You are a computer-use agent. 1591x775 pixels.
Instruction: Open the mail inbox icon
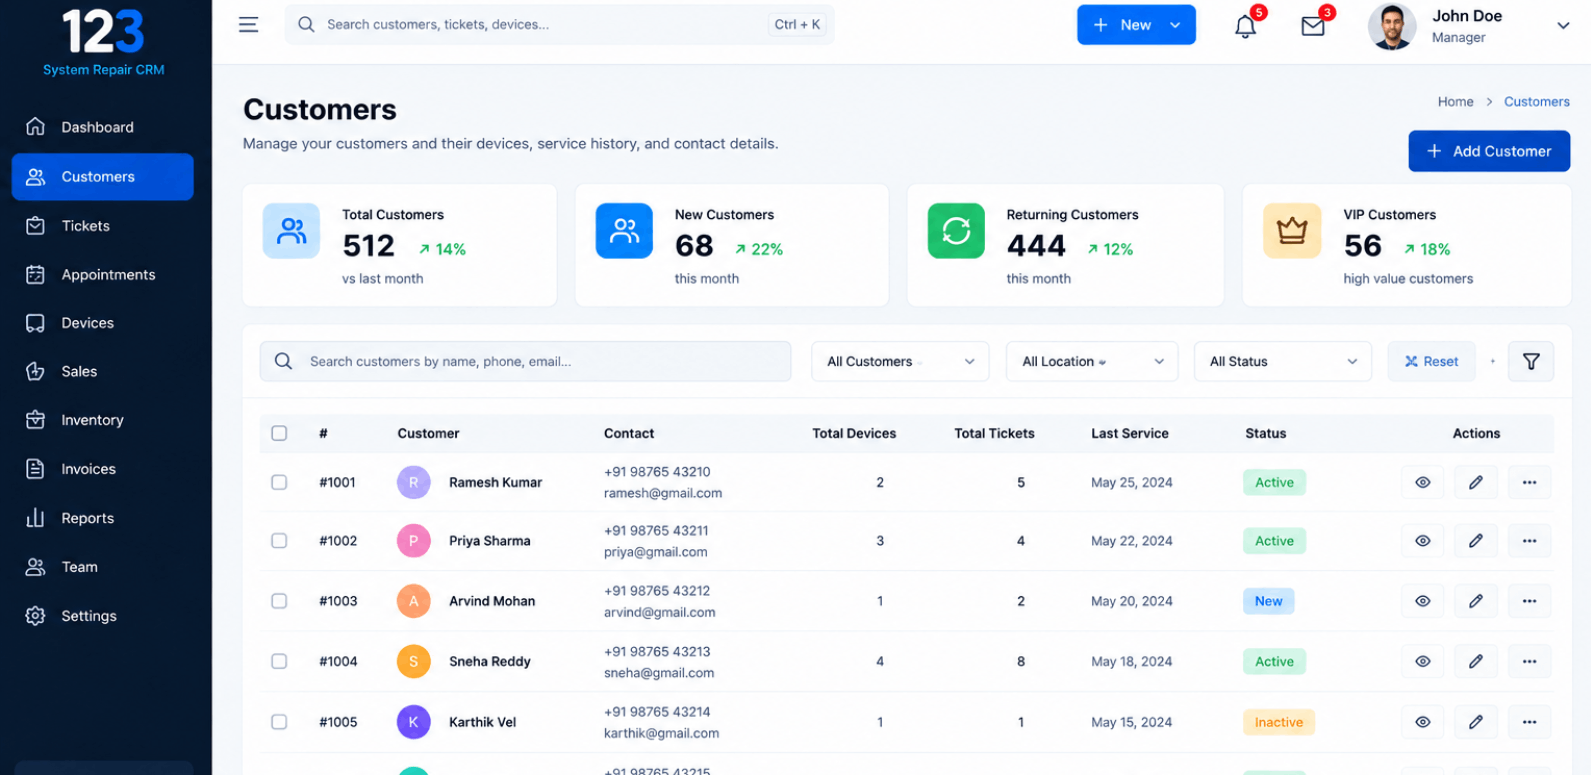pyautogui.click(x=1313, y=26)
